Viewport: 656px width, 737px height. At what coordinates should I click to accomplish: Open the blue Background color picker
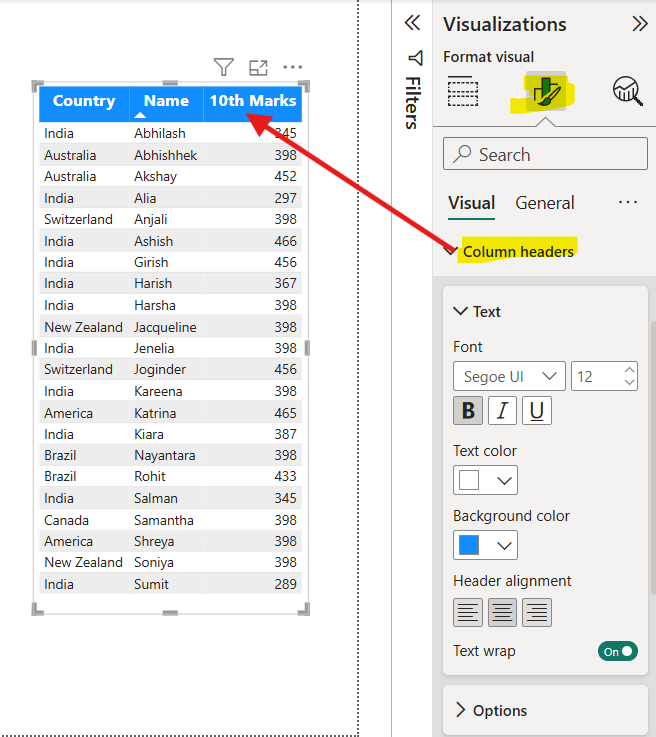(x=485, y=546)
